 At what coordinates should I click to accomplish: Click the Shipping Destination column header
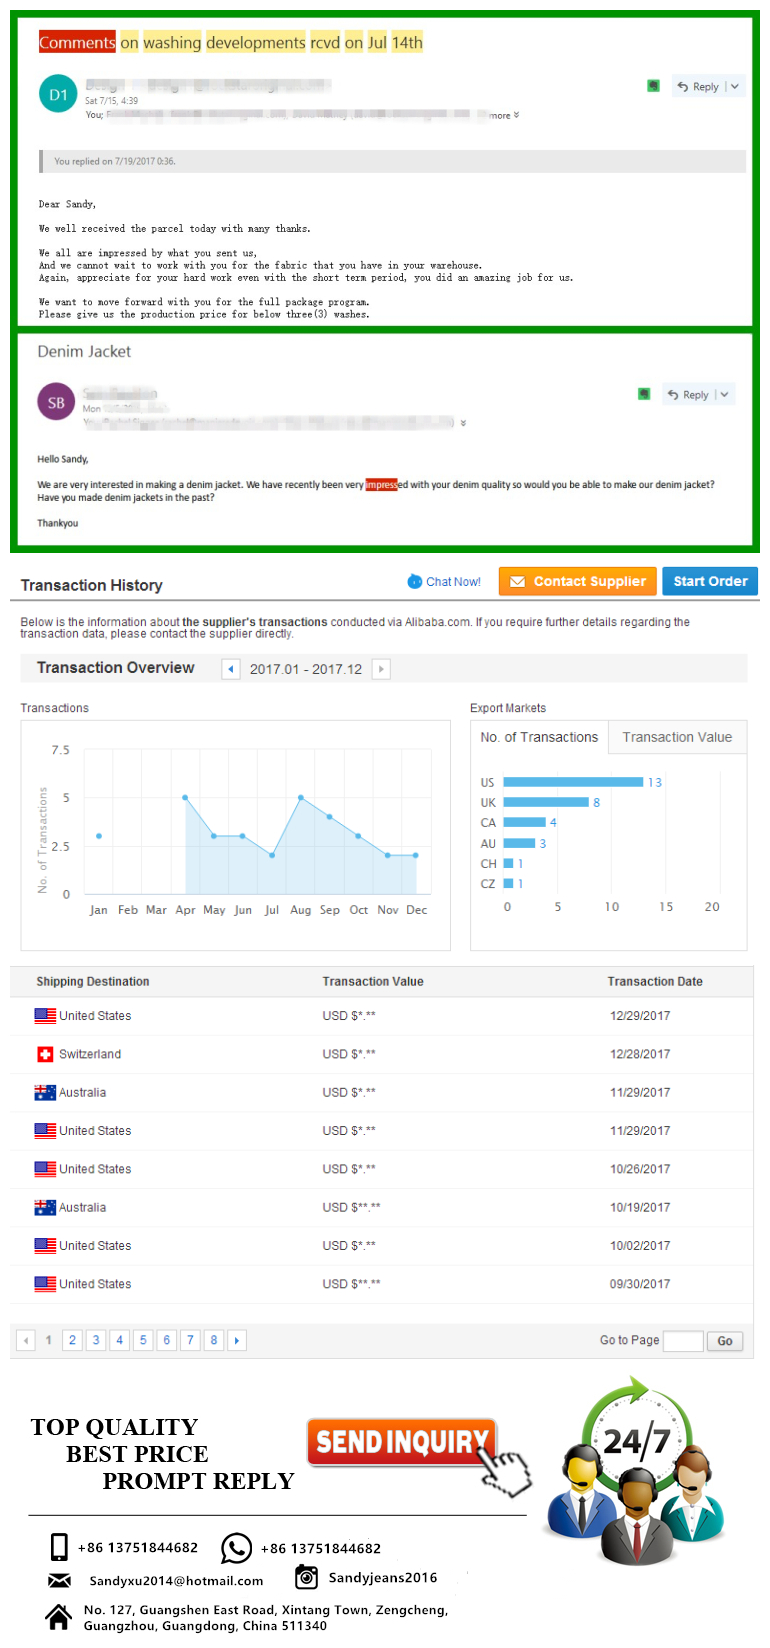pos(93,982)
